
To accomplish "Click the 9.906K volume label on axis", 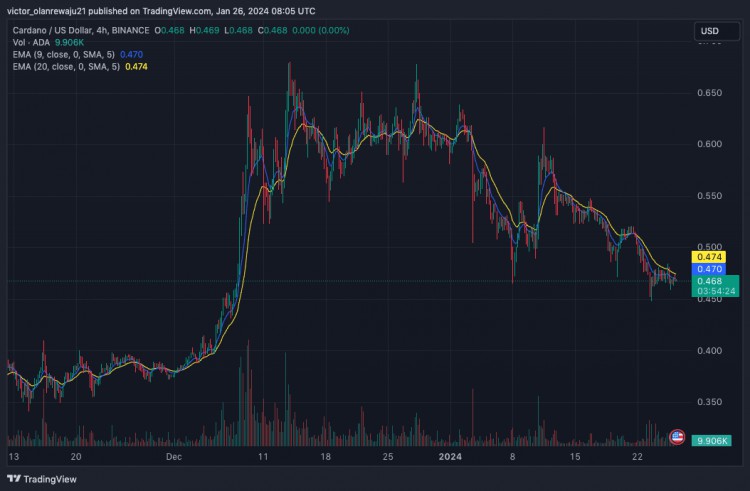I will [x=711, y=441].
